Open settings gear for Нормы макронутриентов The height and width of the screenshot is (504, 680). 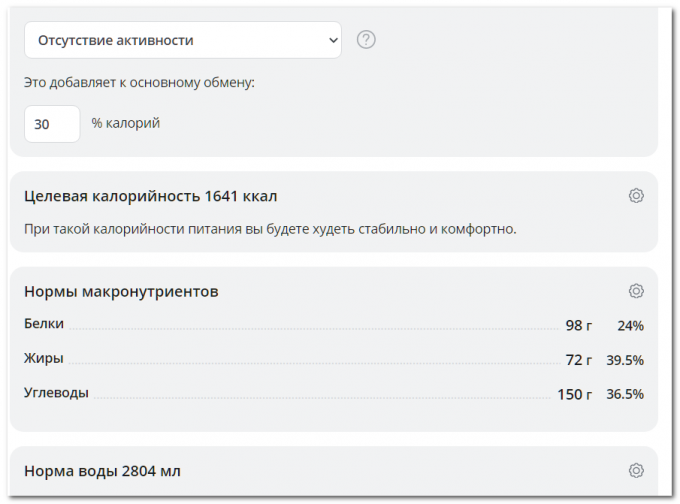pyautogui.click(x=636, y=291)
